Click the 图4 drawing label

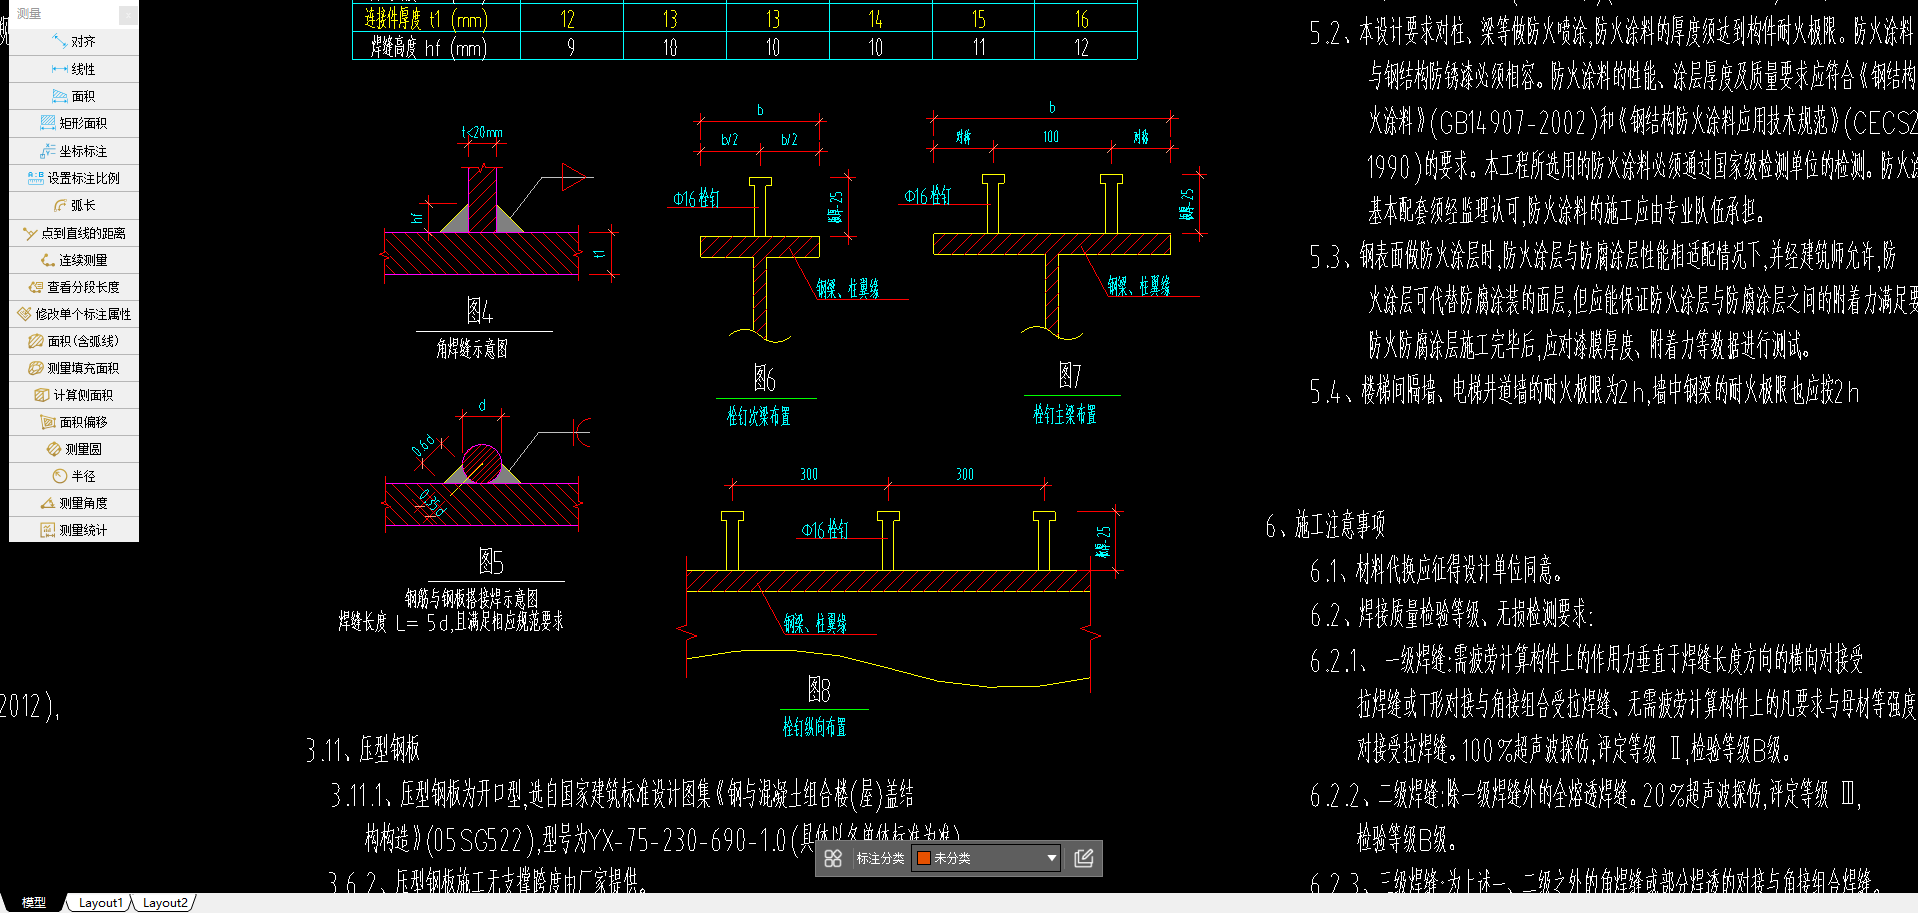(x=480, y=312)
